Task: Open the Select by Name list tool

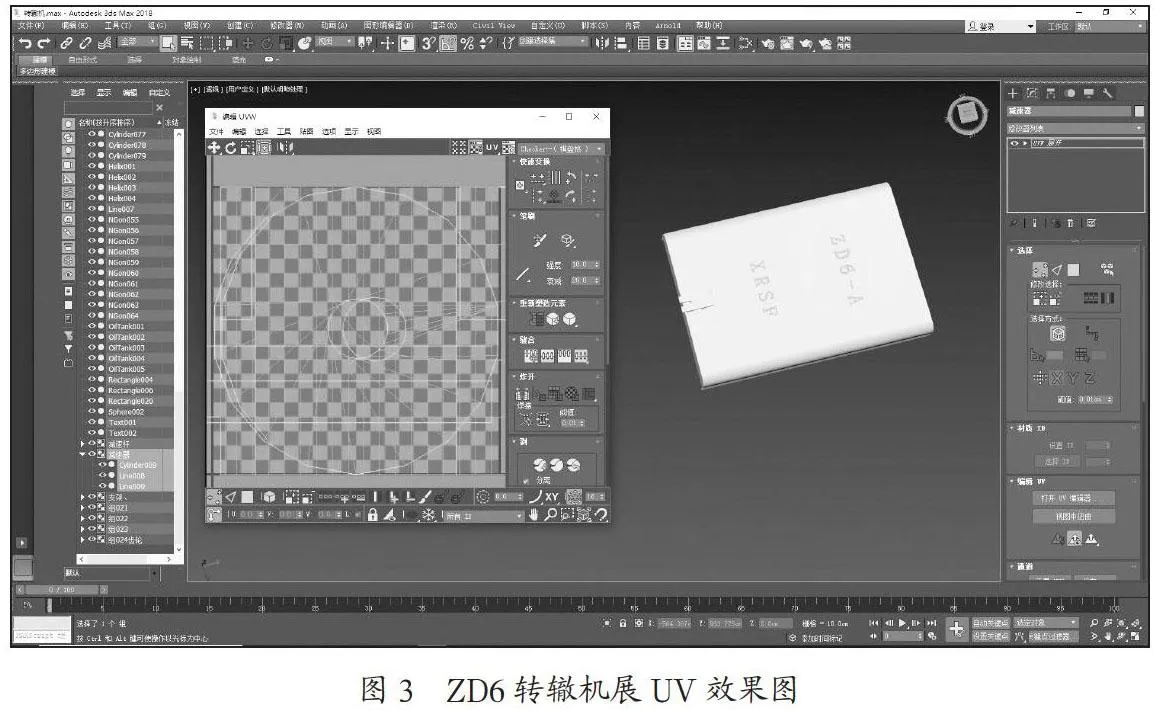Action: 187,43
